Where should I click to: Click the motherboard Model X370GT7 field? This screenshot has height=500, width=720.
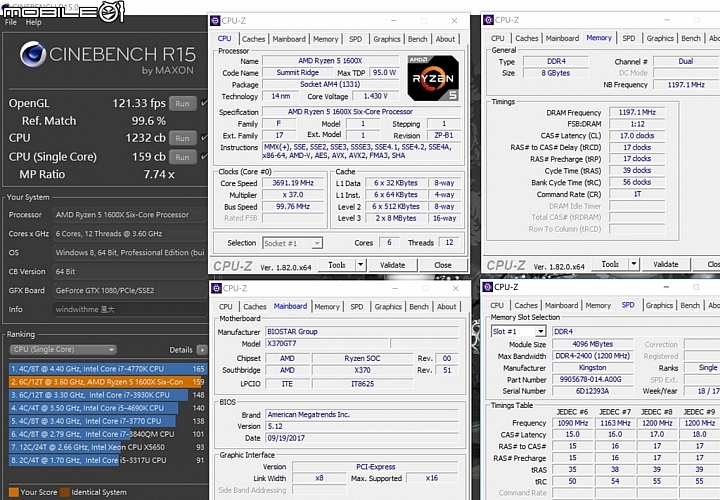327,343
